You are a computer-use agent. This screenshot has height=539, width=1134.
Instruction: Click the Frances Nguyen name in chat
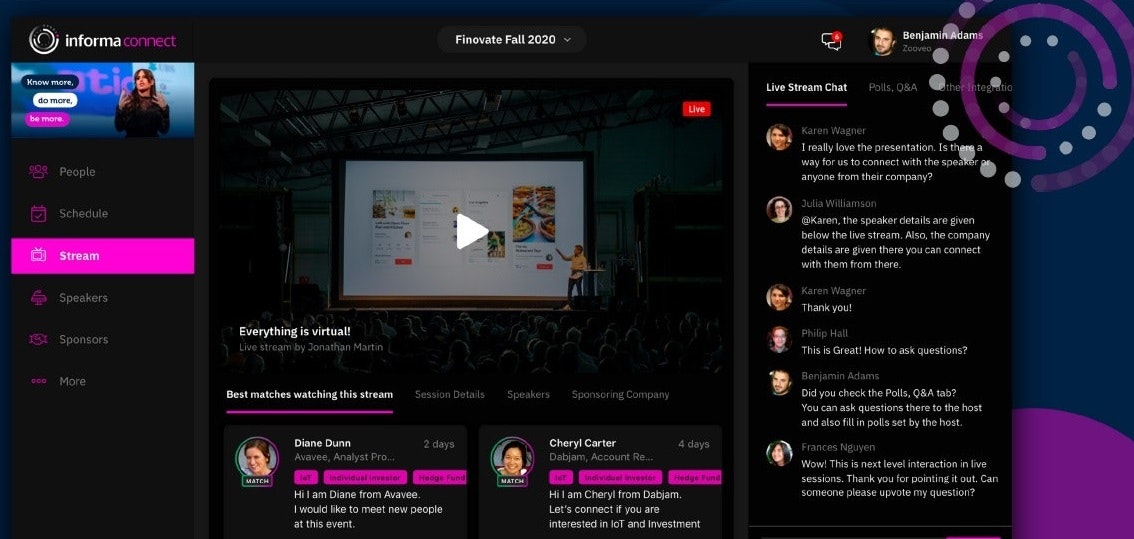837,447
